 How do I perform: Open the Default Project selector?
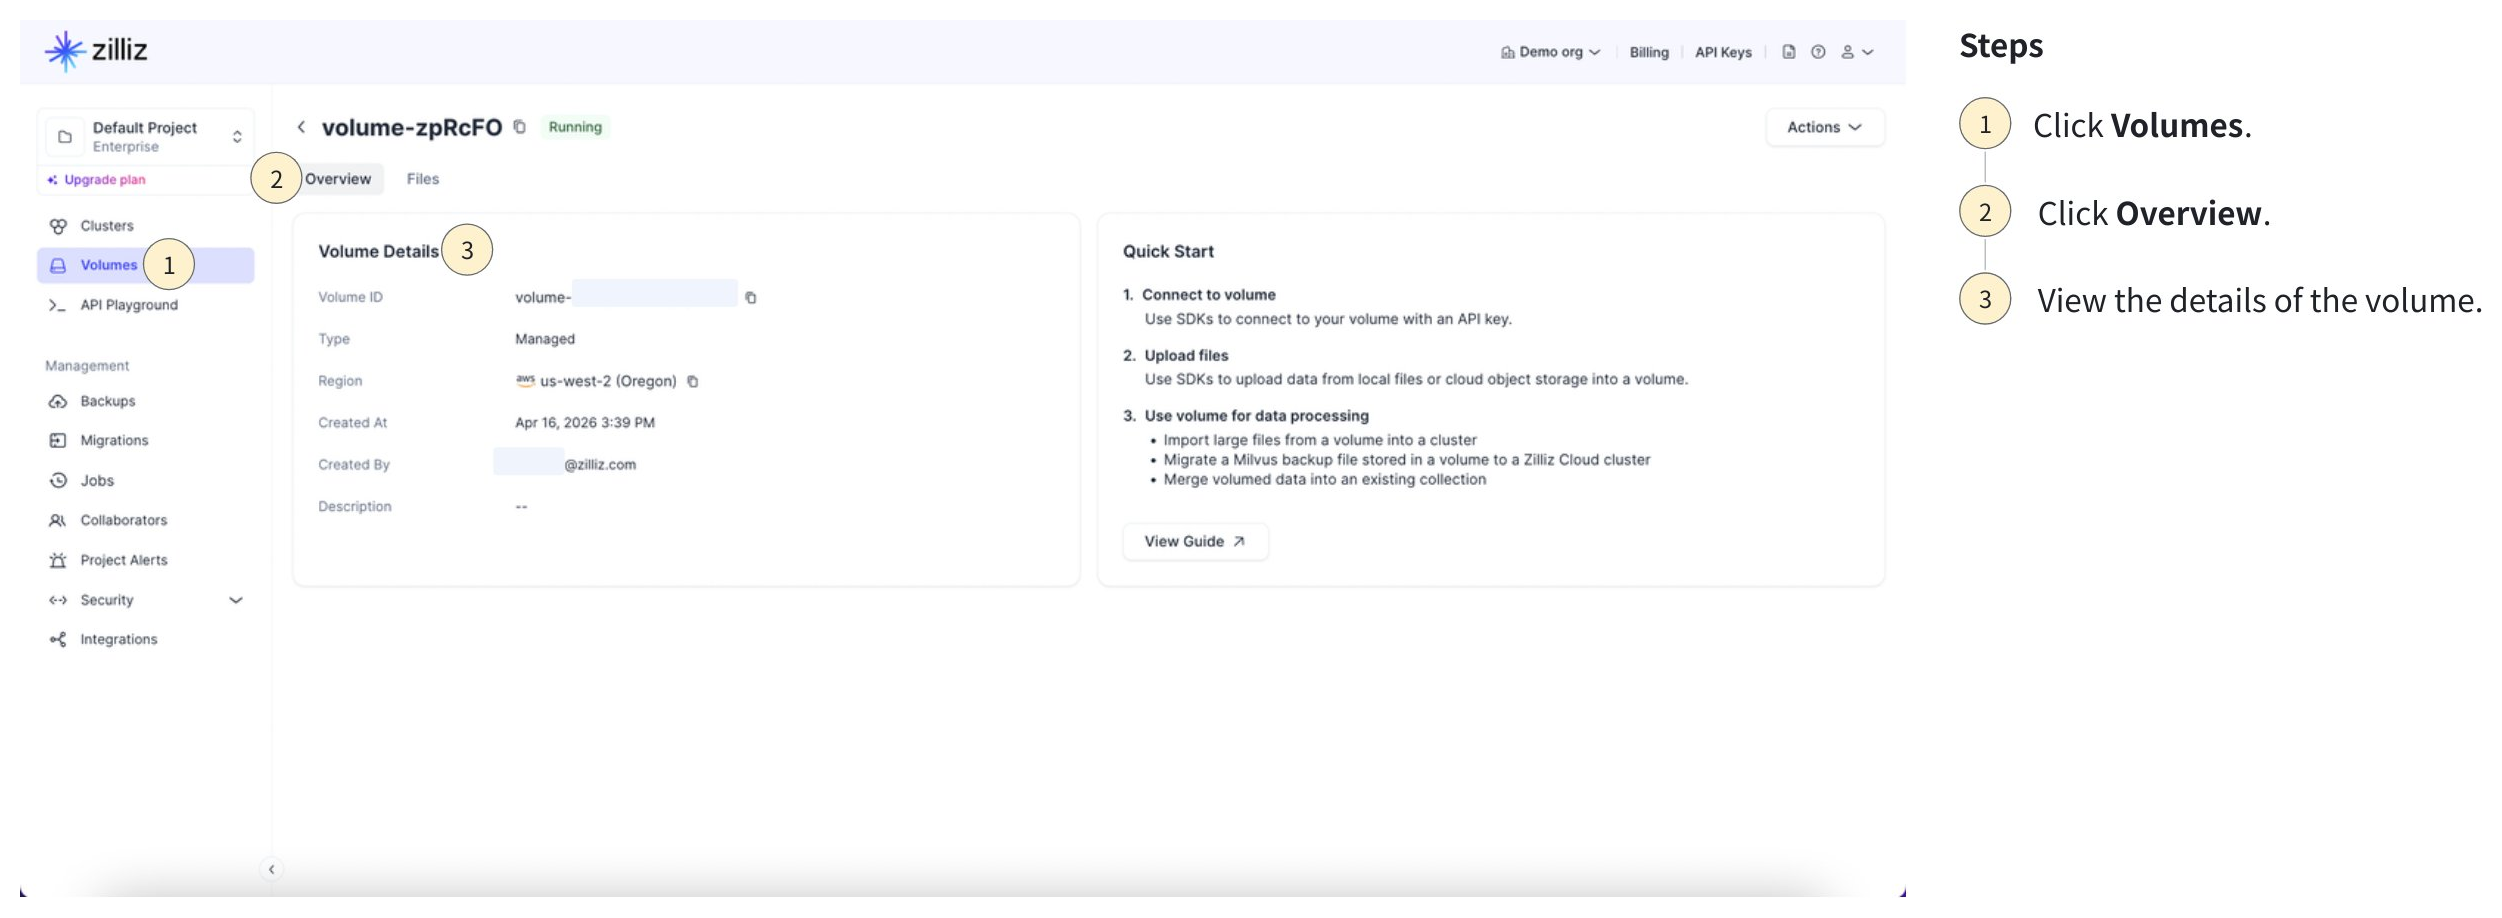tap(146, 136)
